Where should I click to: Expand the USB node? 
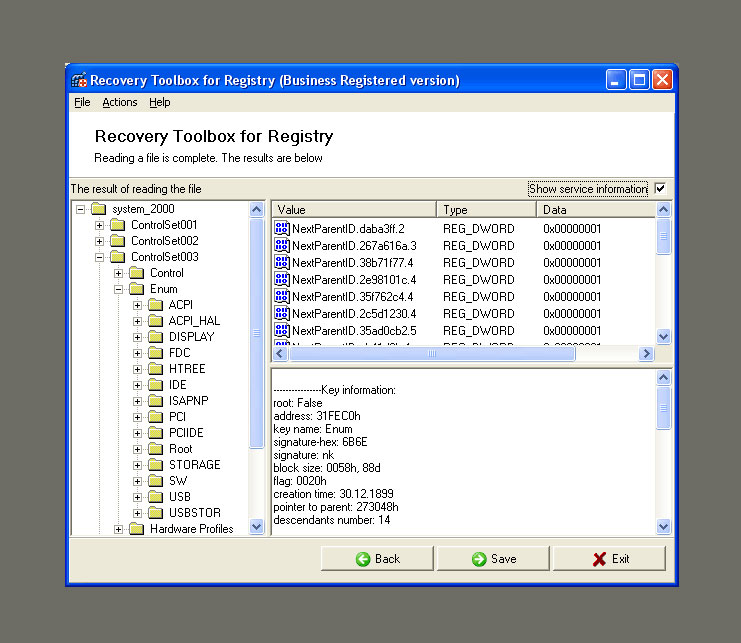tap(138, 497)
